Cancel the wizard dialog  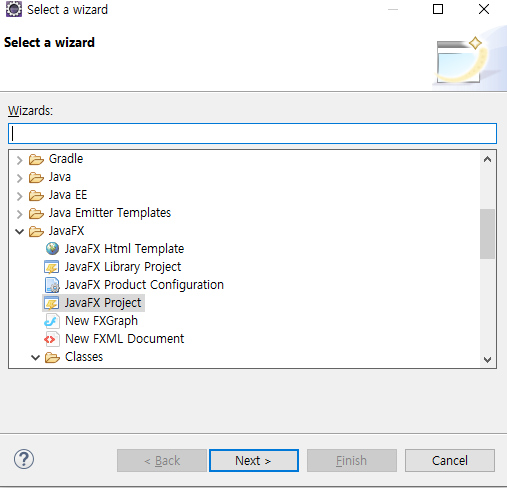pos(450,460)
